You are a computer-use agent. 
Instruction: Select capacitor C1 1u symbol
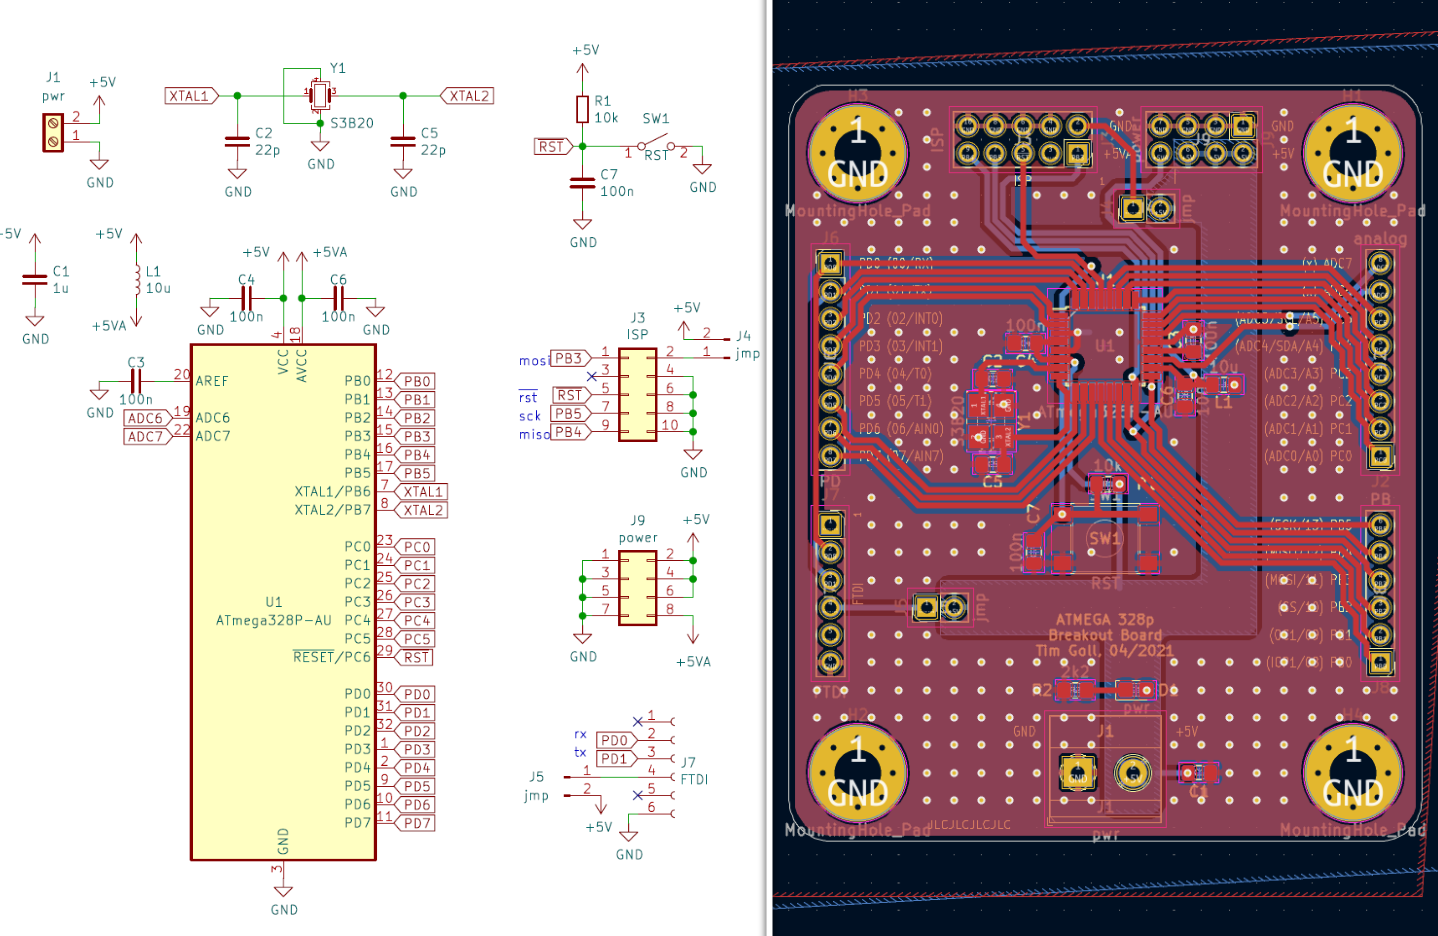[x=35, y=279]
